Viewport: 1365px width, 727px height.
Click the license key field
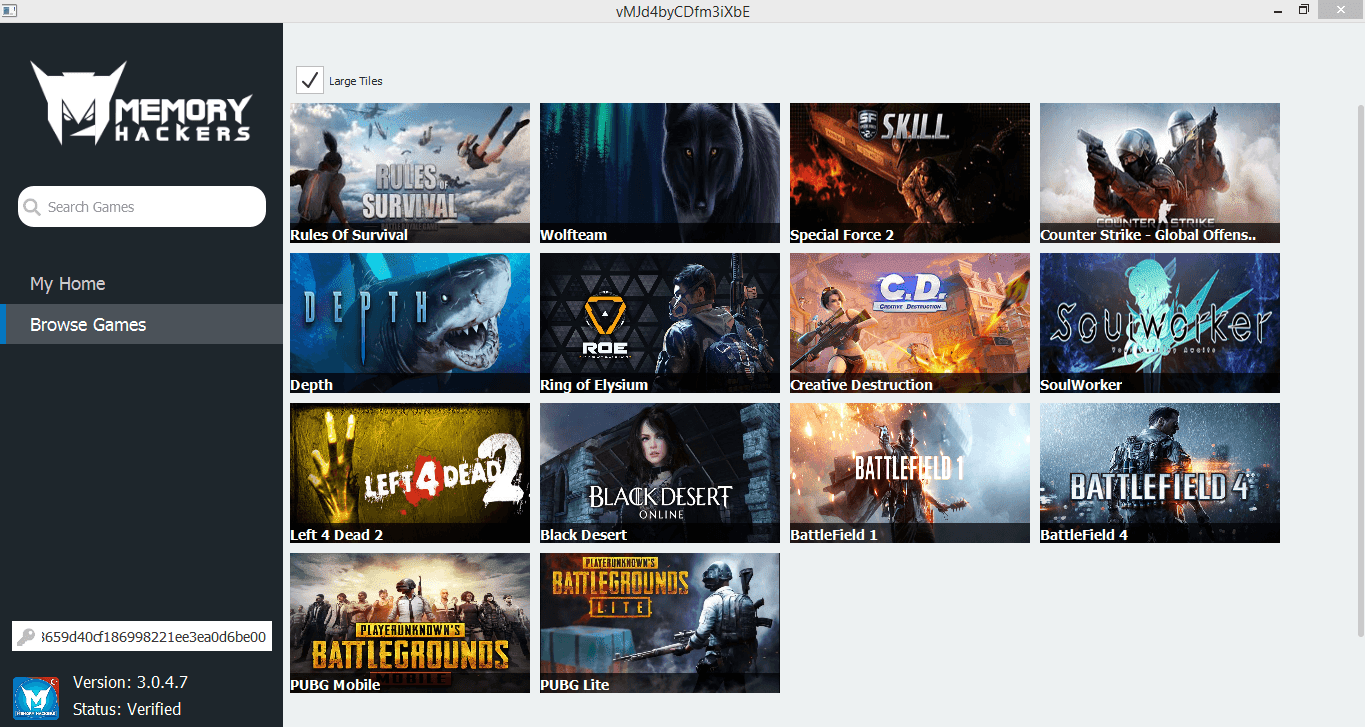click(x=142, y=636)
